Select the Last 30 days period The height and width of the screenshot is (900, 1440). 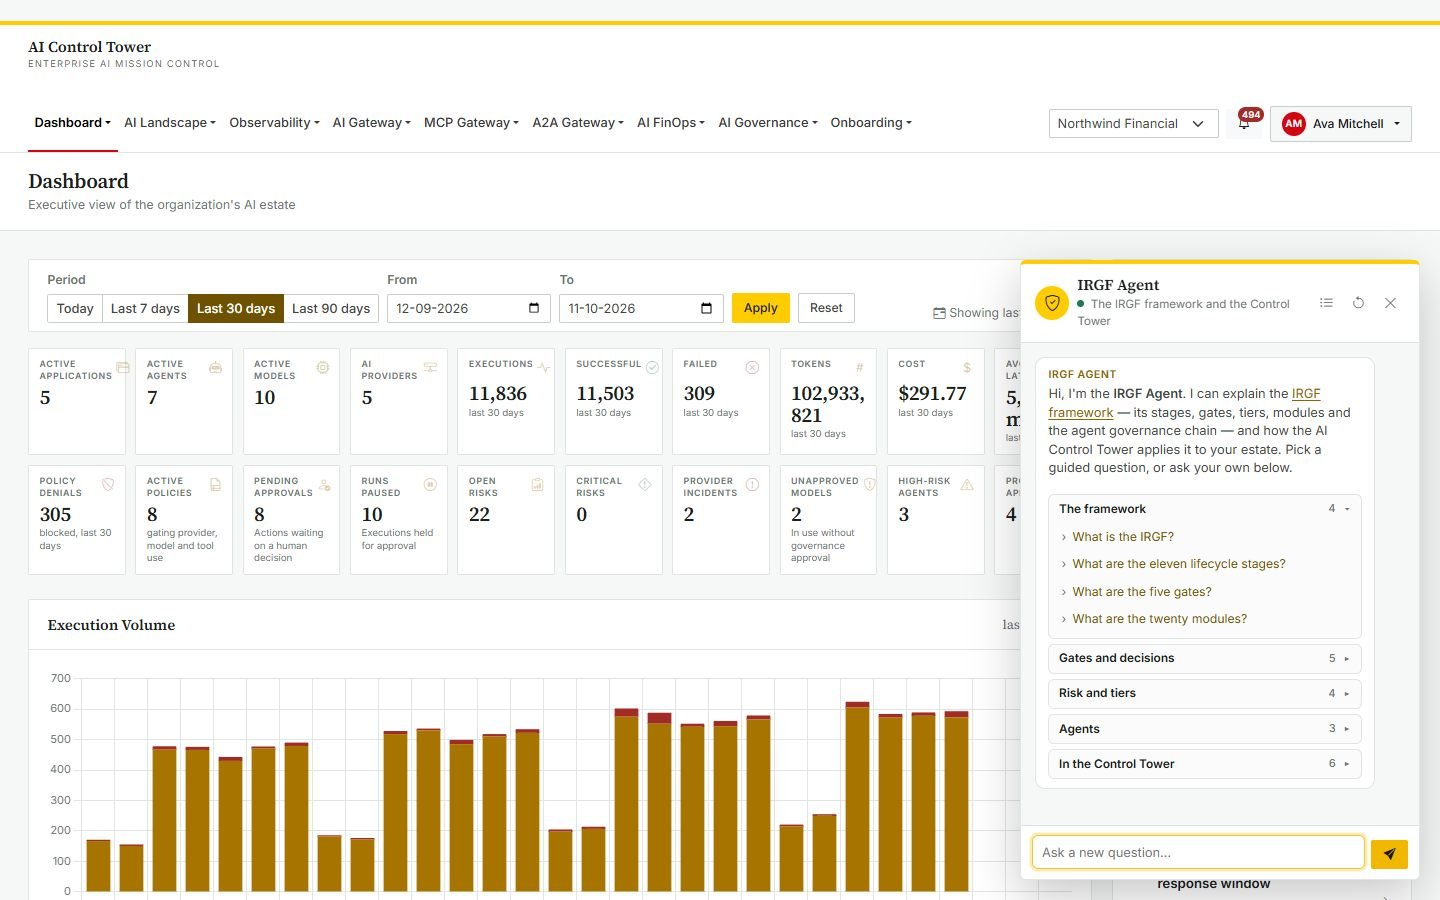click(x=236, y=308)
